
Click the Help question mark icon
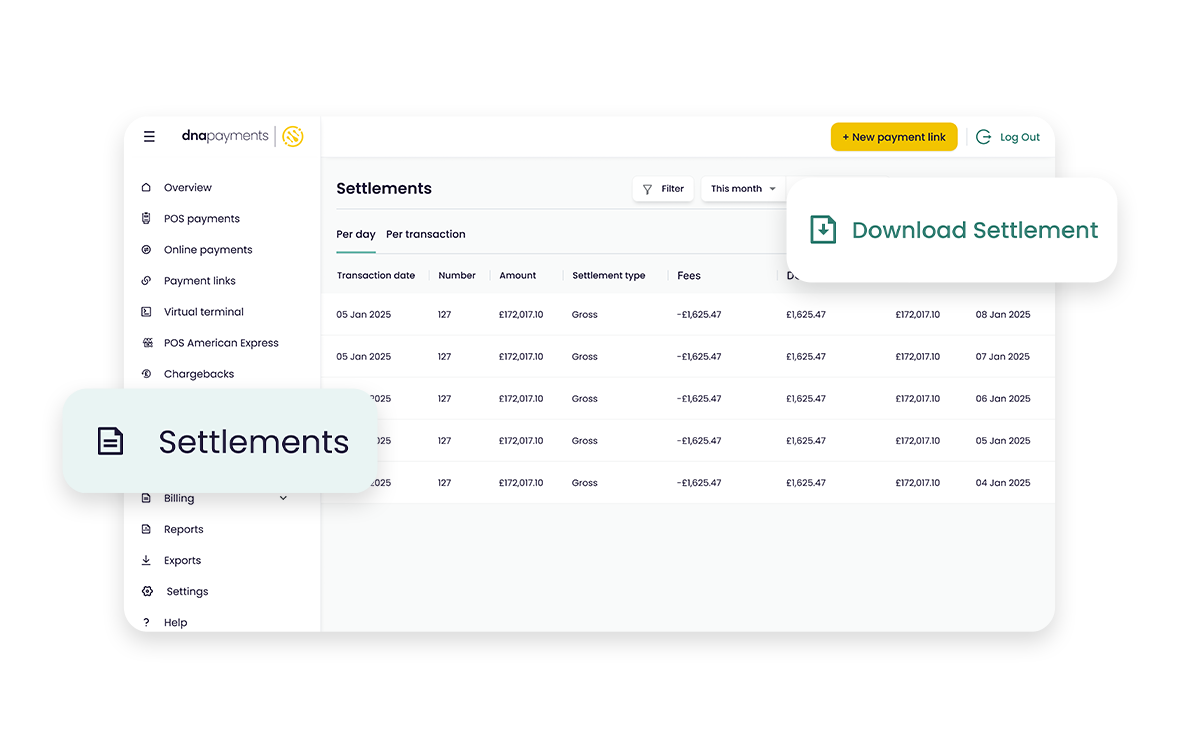click(146, 623)
